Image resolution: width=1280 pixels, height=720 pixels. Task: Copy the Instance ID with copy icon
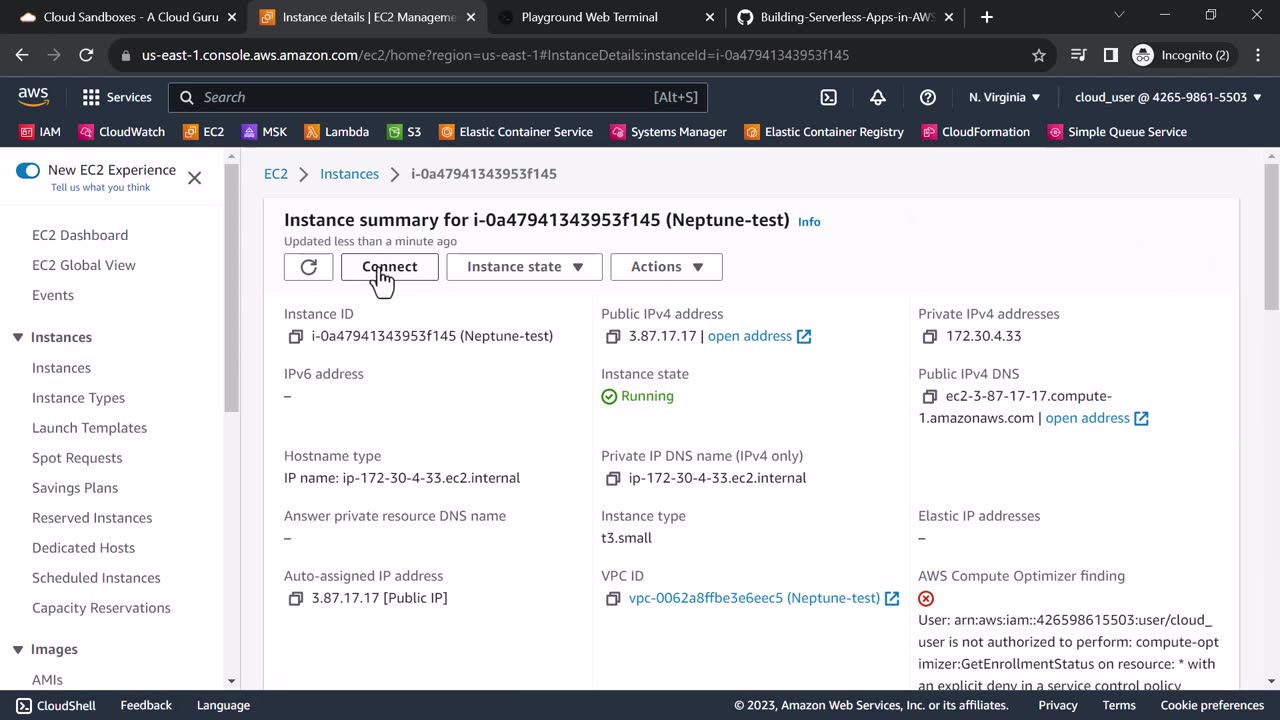295,337
